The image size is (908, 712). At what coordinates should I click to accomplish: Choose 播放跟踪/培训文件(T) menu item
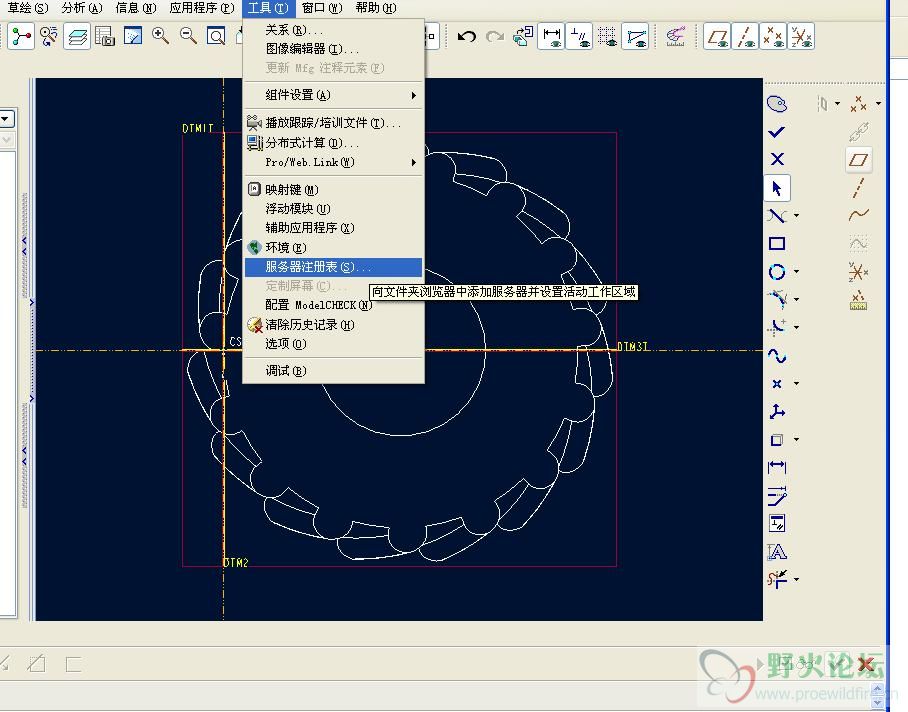pos(333,123)
